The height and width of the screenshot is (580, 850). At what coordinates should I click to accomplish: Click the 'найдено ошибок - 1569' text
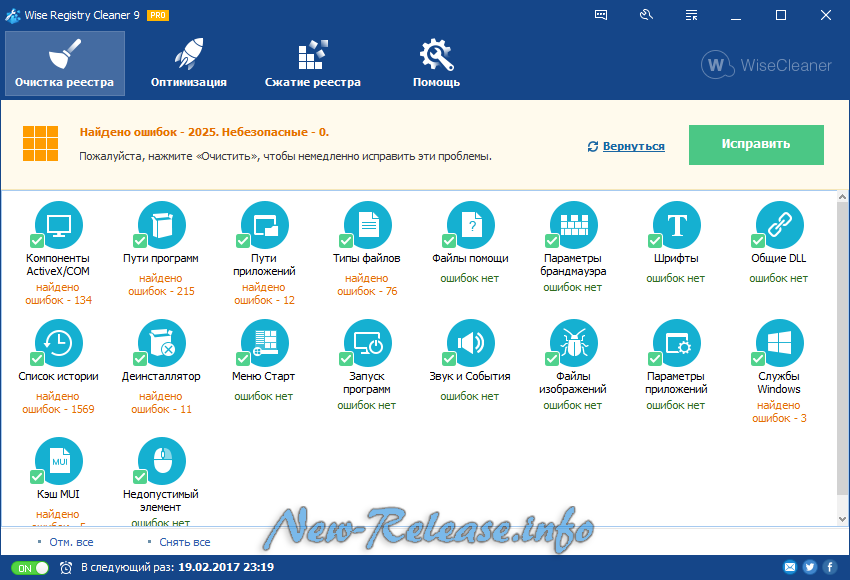pos(58,403)
